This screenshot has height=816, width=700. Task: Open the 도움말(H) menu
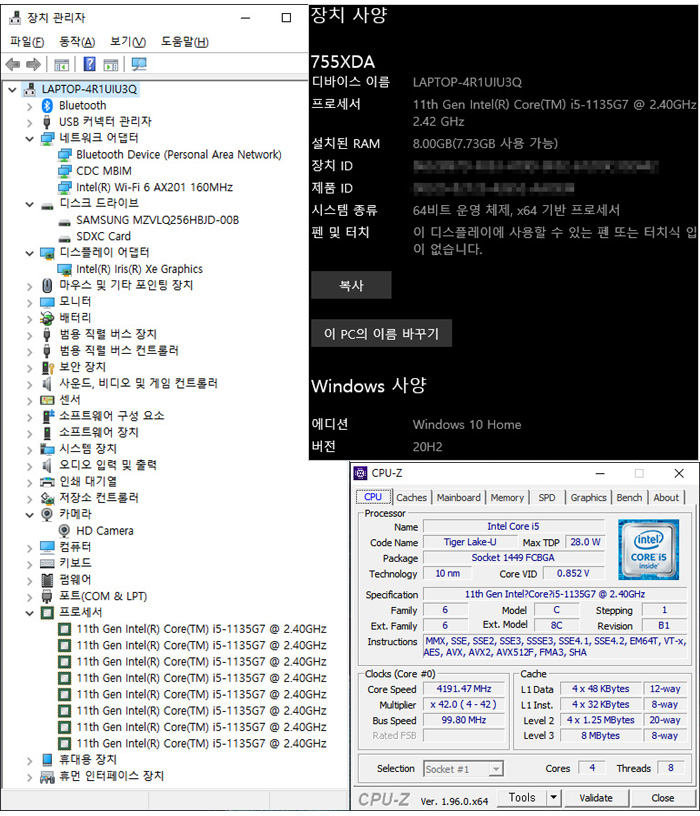[185, 42]
